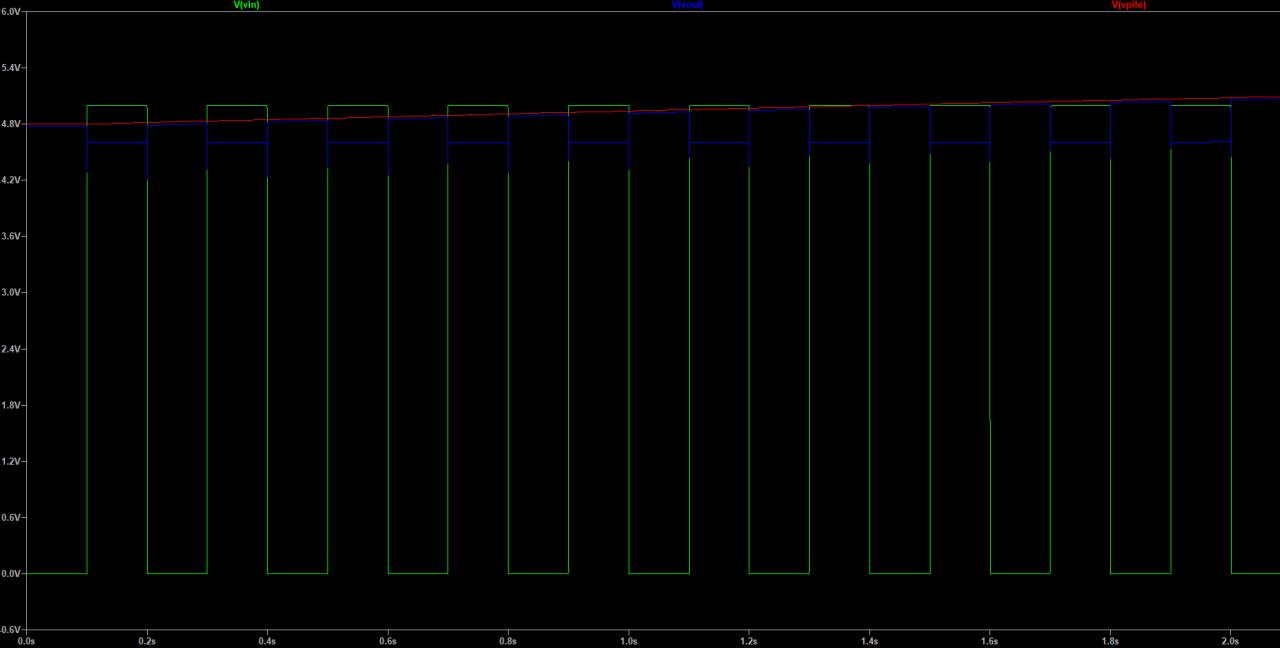Click the 1.0s time axis label

(x=629, y=641)
